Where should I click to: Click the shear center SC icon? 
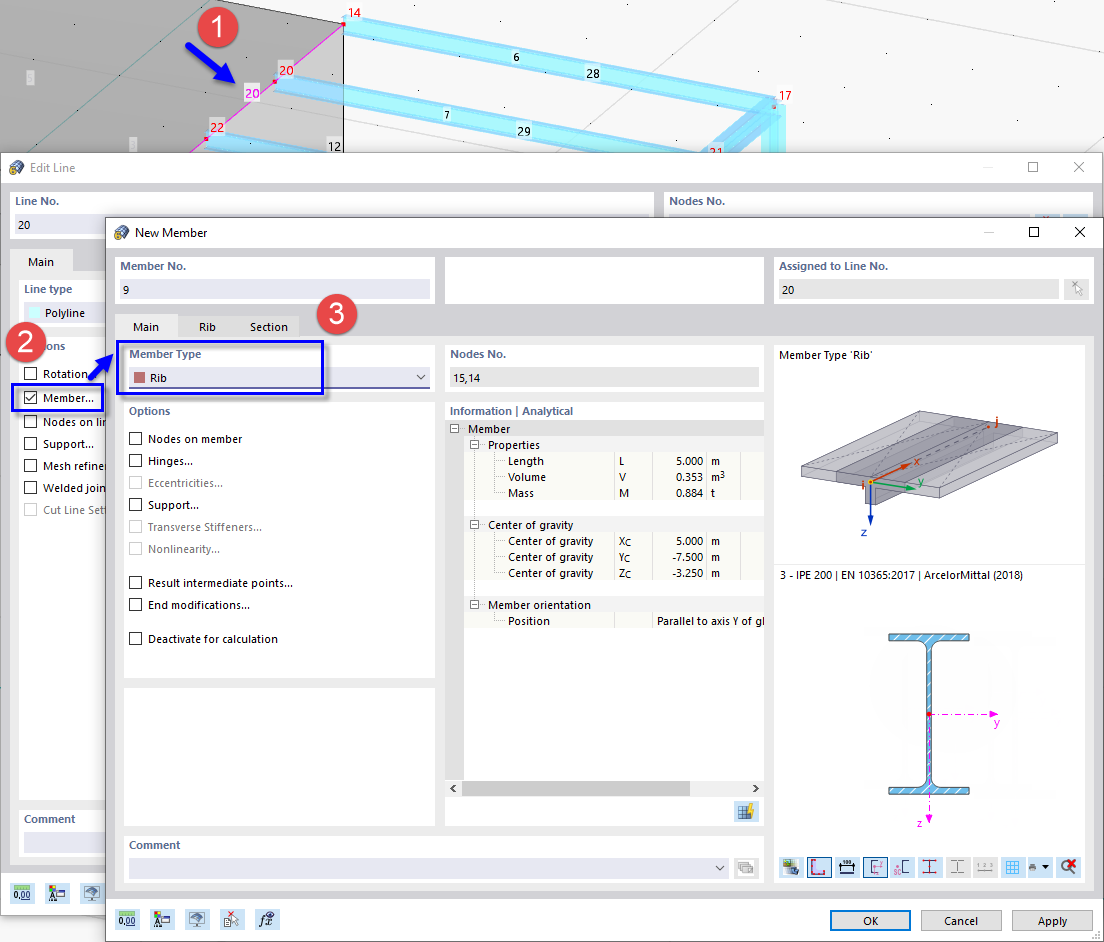(902, 867)
